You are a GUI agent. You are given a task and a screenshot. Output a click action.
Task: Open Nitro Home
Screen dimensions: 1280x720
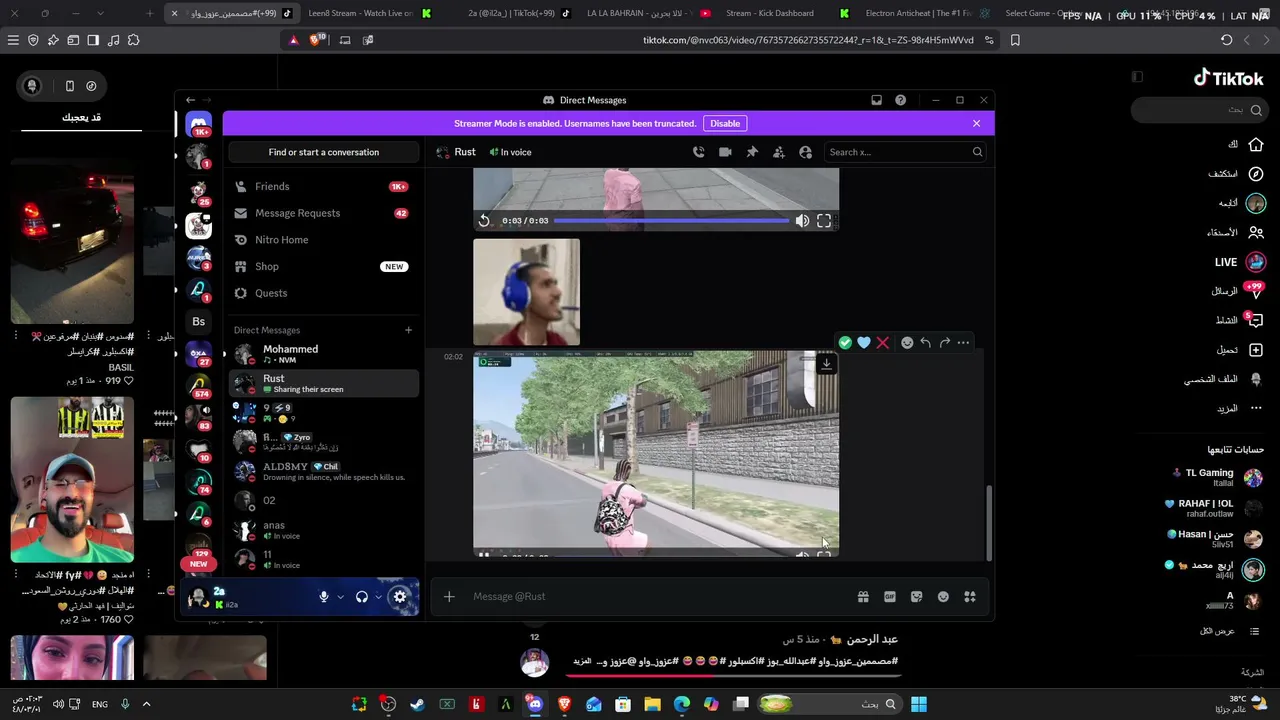324,240
